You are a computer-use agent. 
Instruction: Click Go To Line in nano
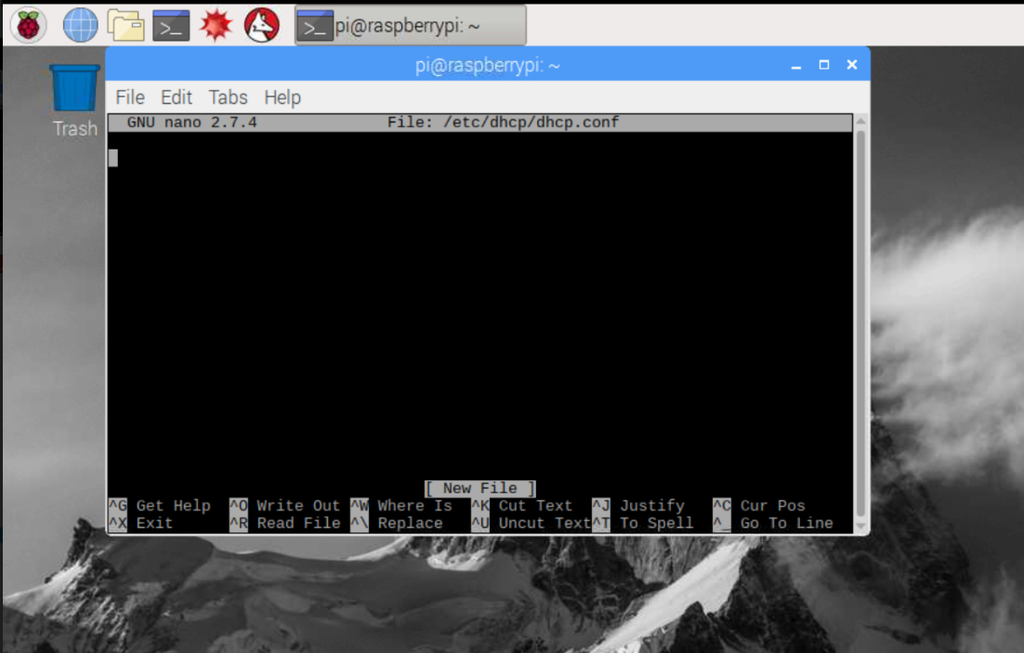pyautogui.click(x=786, y=523)
